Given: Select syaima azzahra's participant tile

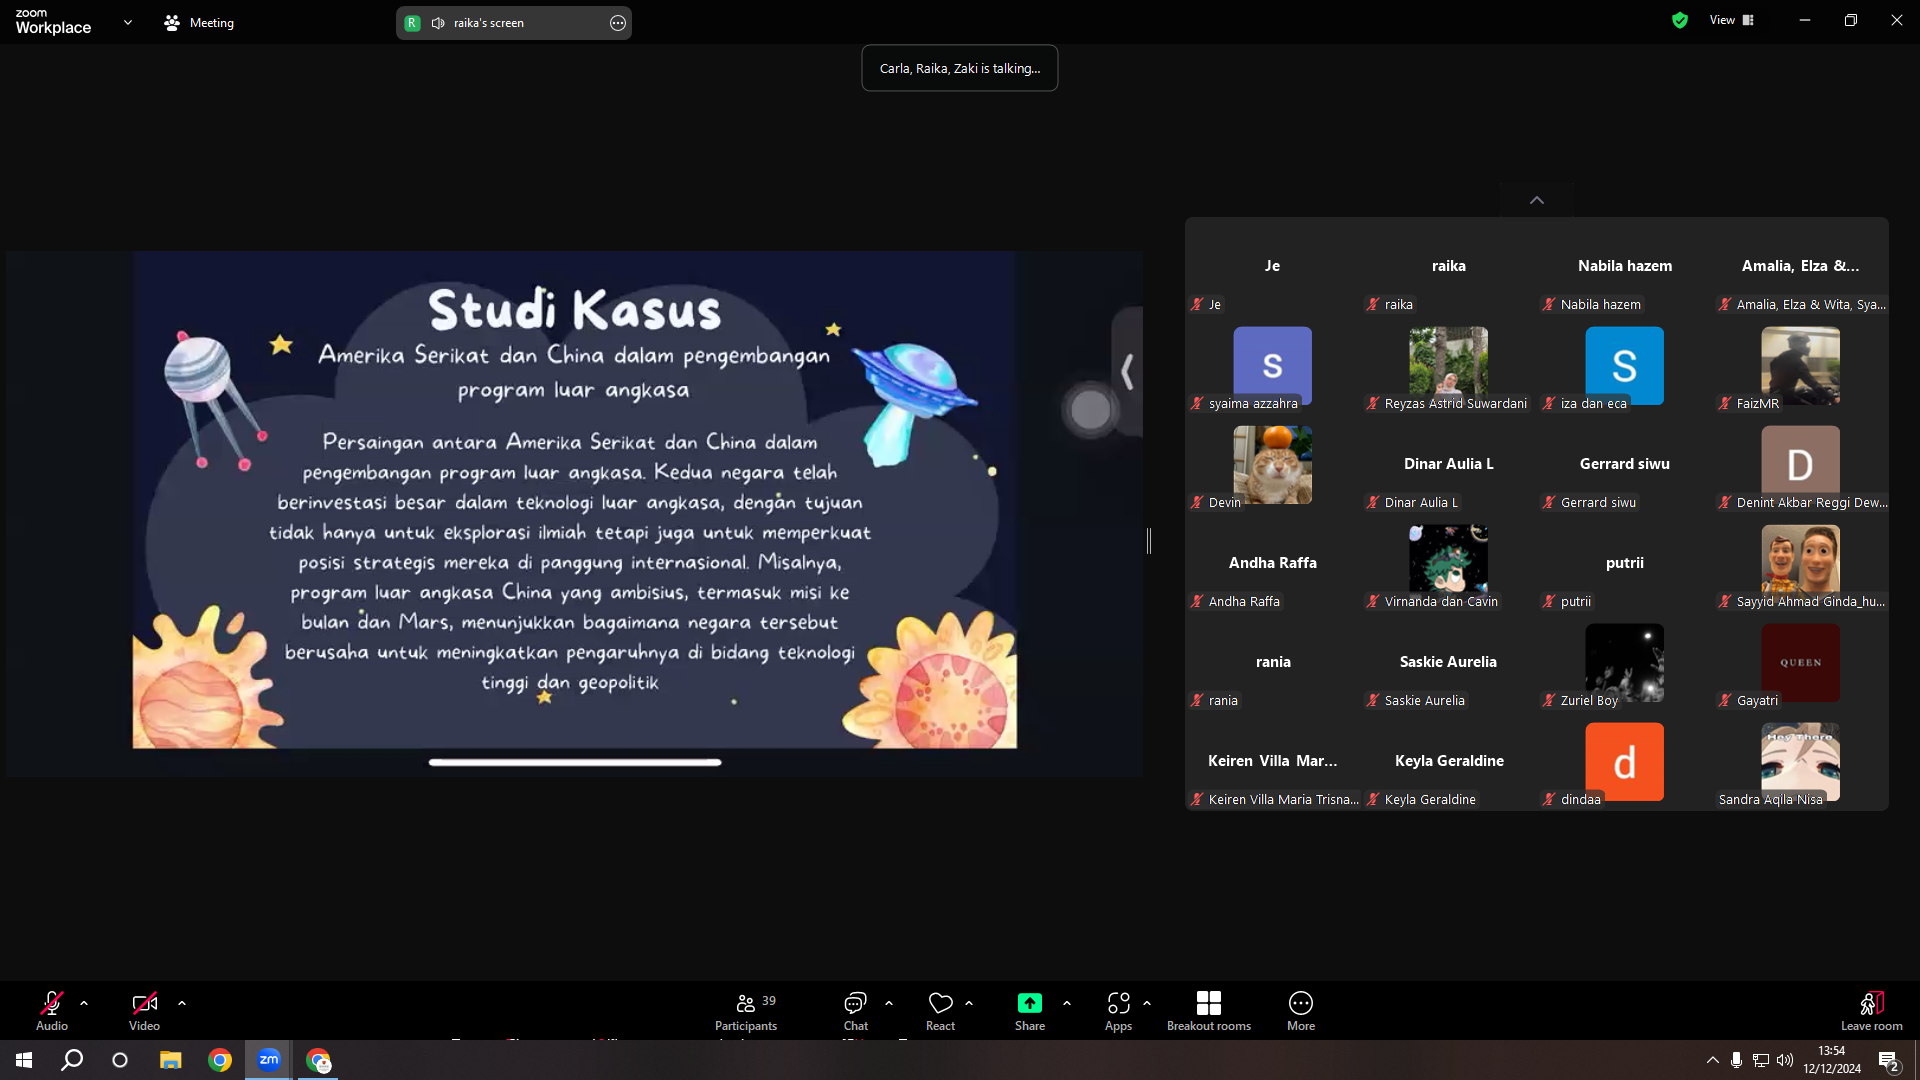Looking at the screenshot, I should coord(1272,365).
